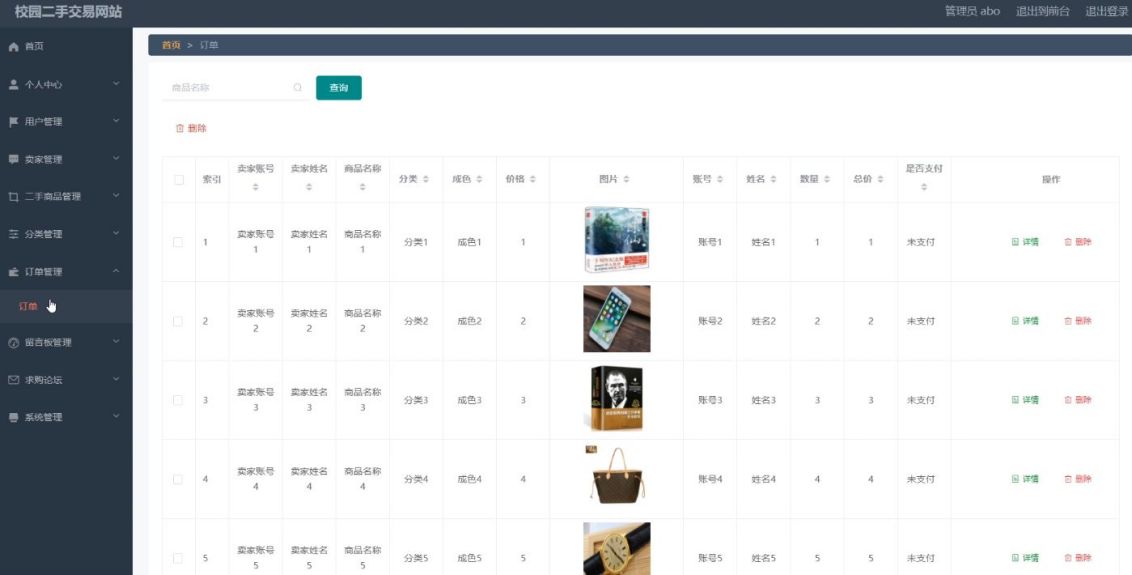This screenshot has height=575, width=1132.
Task: Click the book cover thumbnail in row 1
Action: pyautogui.click(x=617, y=240)
